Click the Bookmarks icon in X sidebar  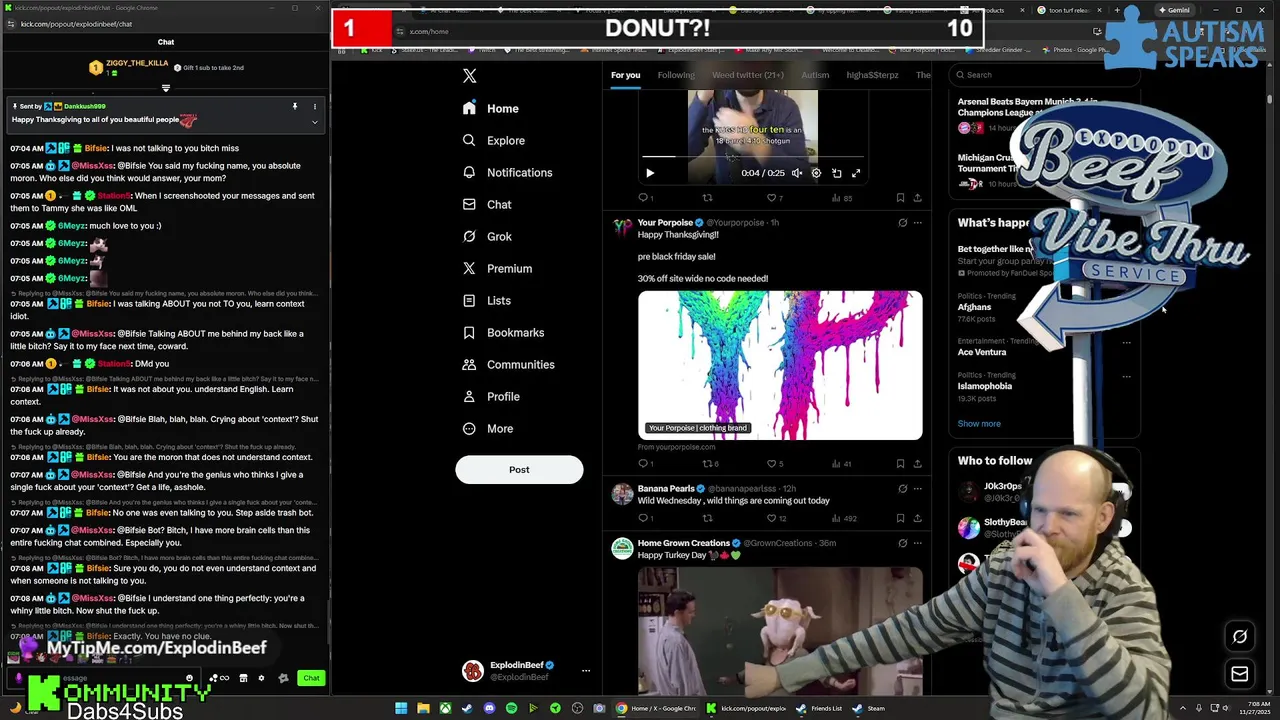[x=469, y=332]
